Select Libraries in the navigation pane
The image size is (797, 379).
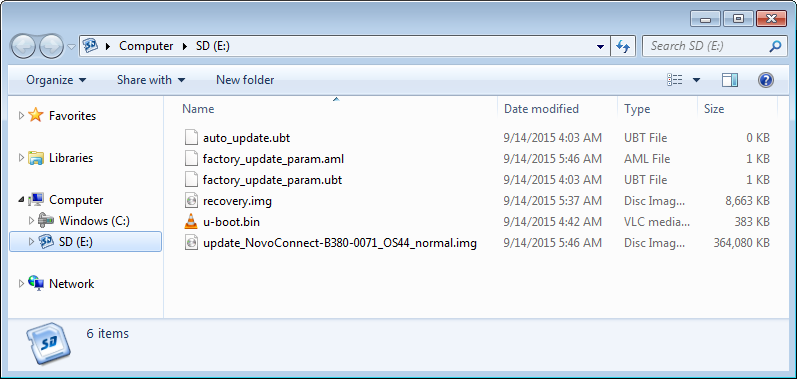point(71,158)
